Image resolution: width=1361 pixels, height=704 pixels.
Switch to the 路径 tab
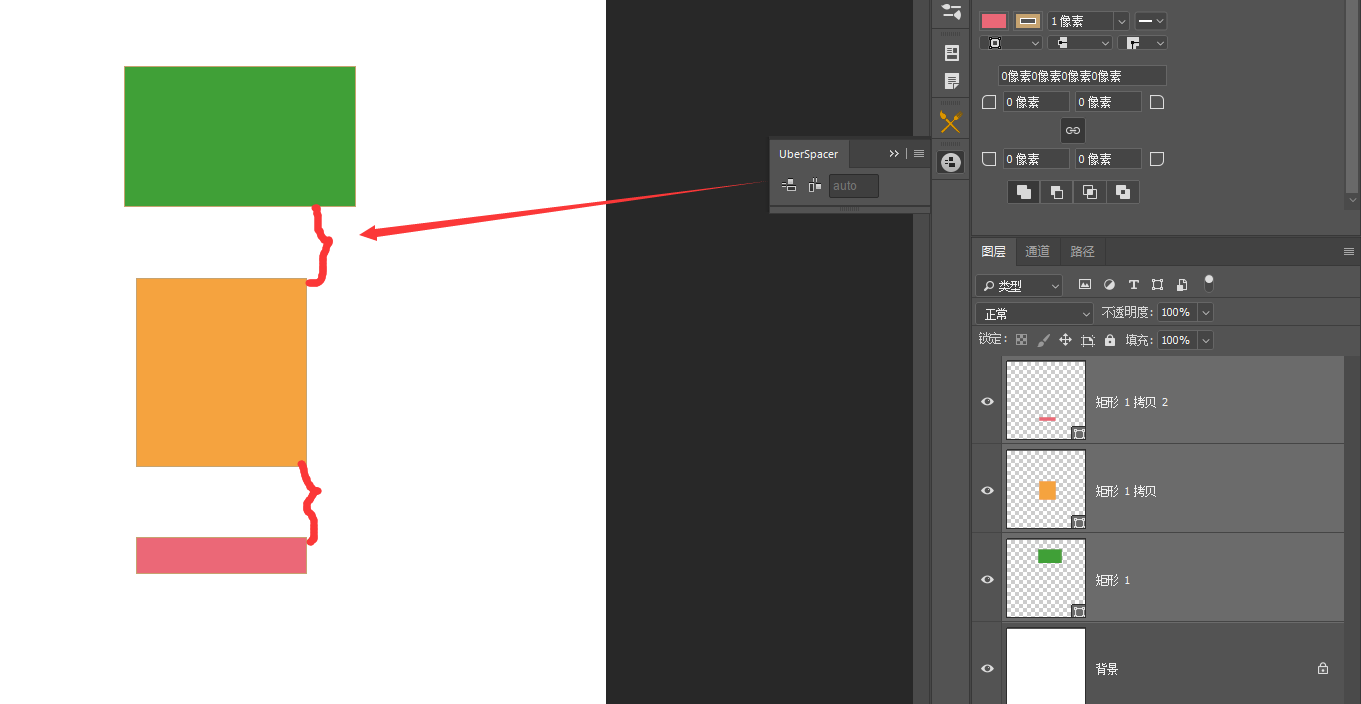[x=1083, y=252]
